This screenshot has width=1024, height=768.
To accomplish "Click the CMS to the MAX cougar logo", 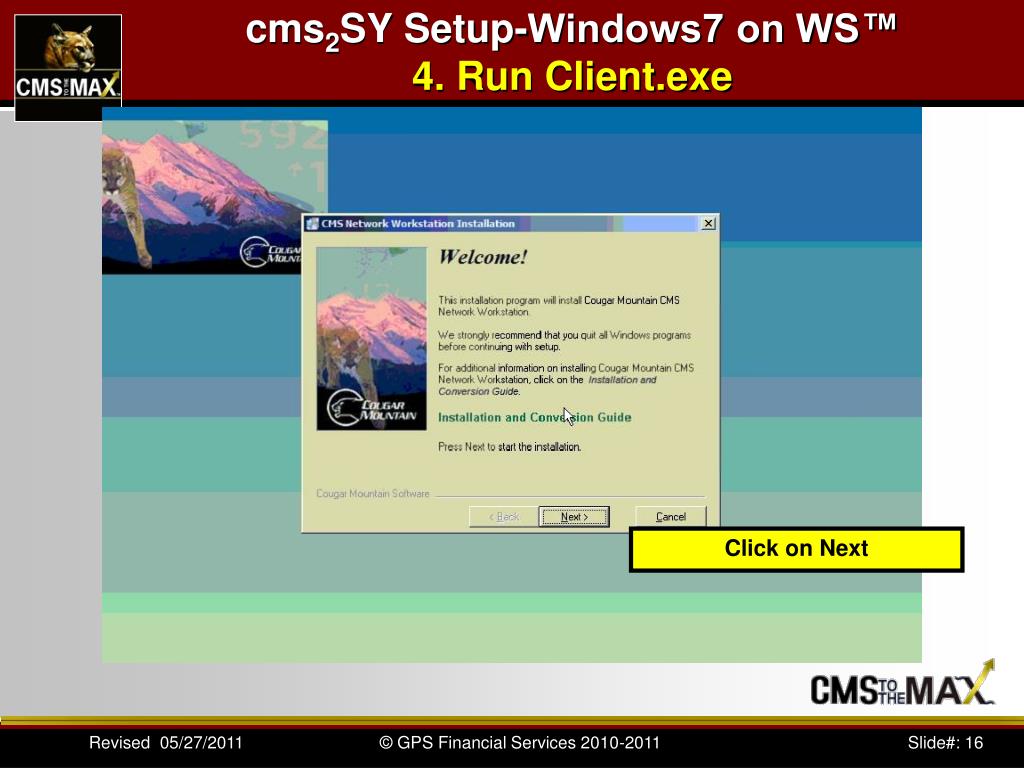I will pyautogui.click(x=68, y=67).
